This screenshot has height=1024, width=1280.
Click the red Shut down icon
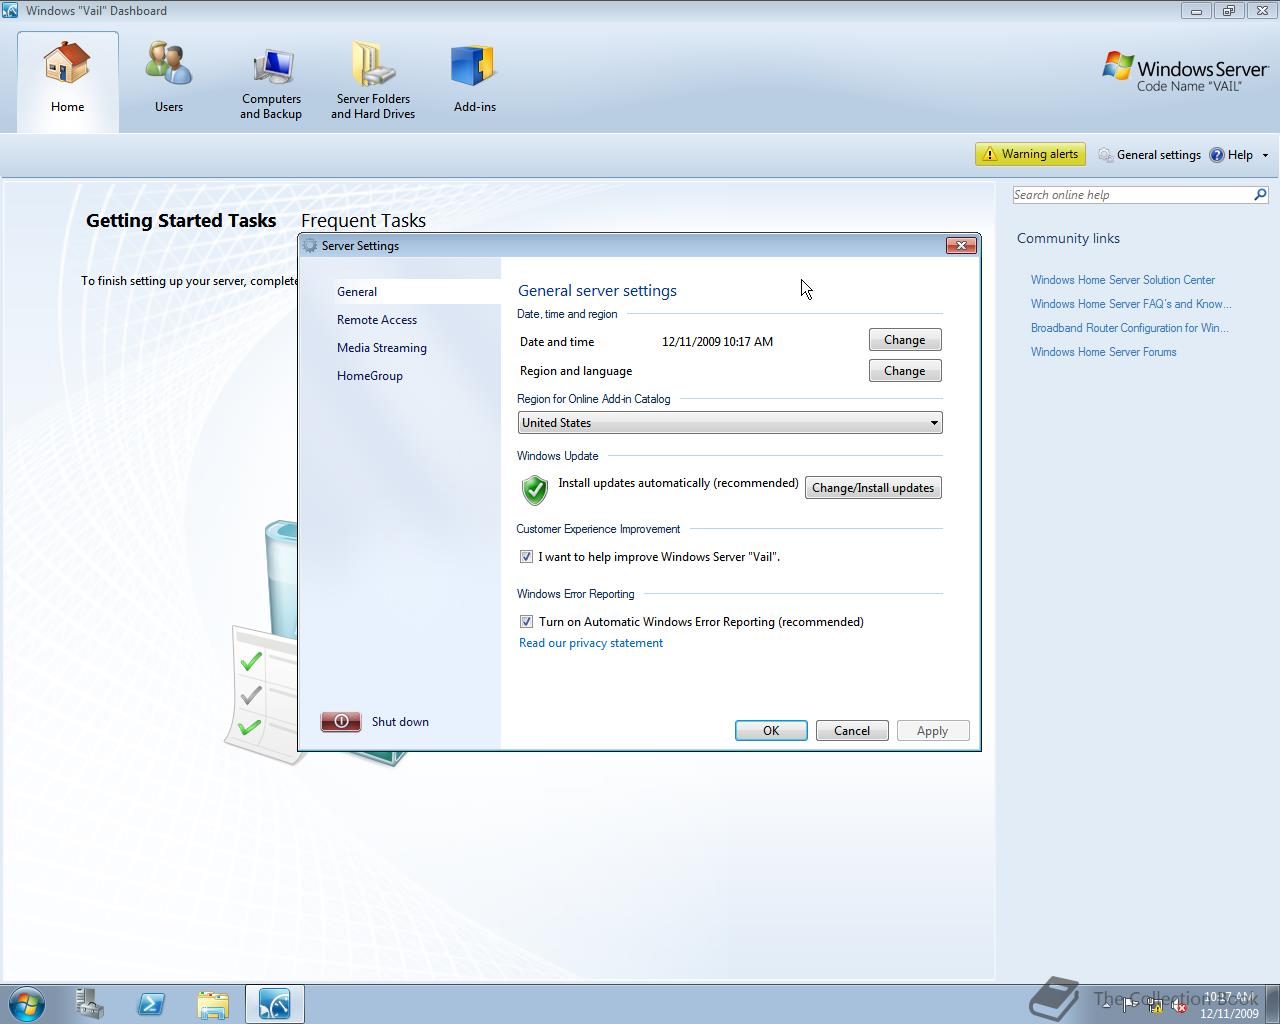coord(341,721)
